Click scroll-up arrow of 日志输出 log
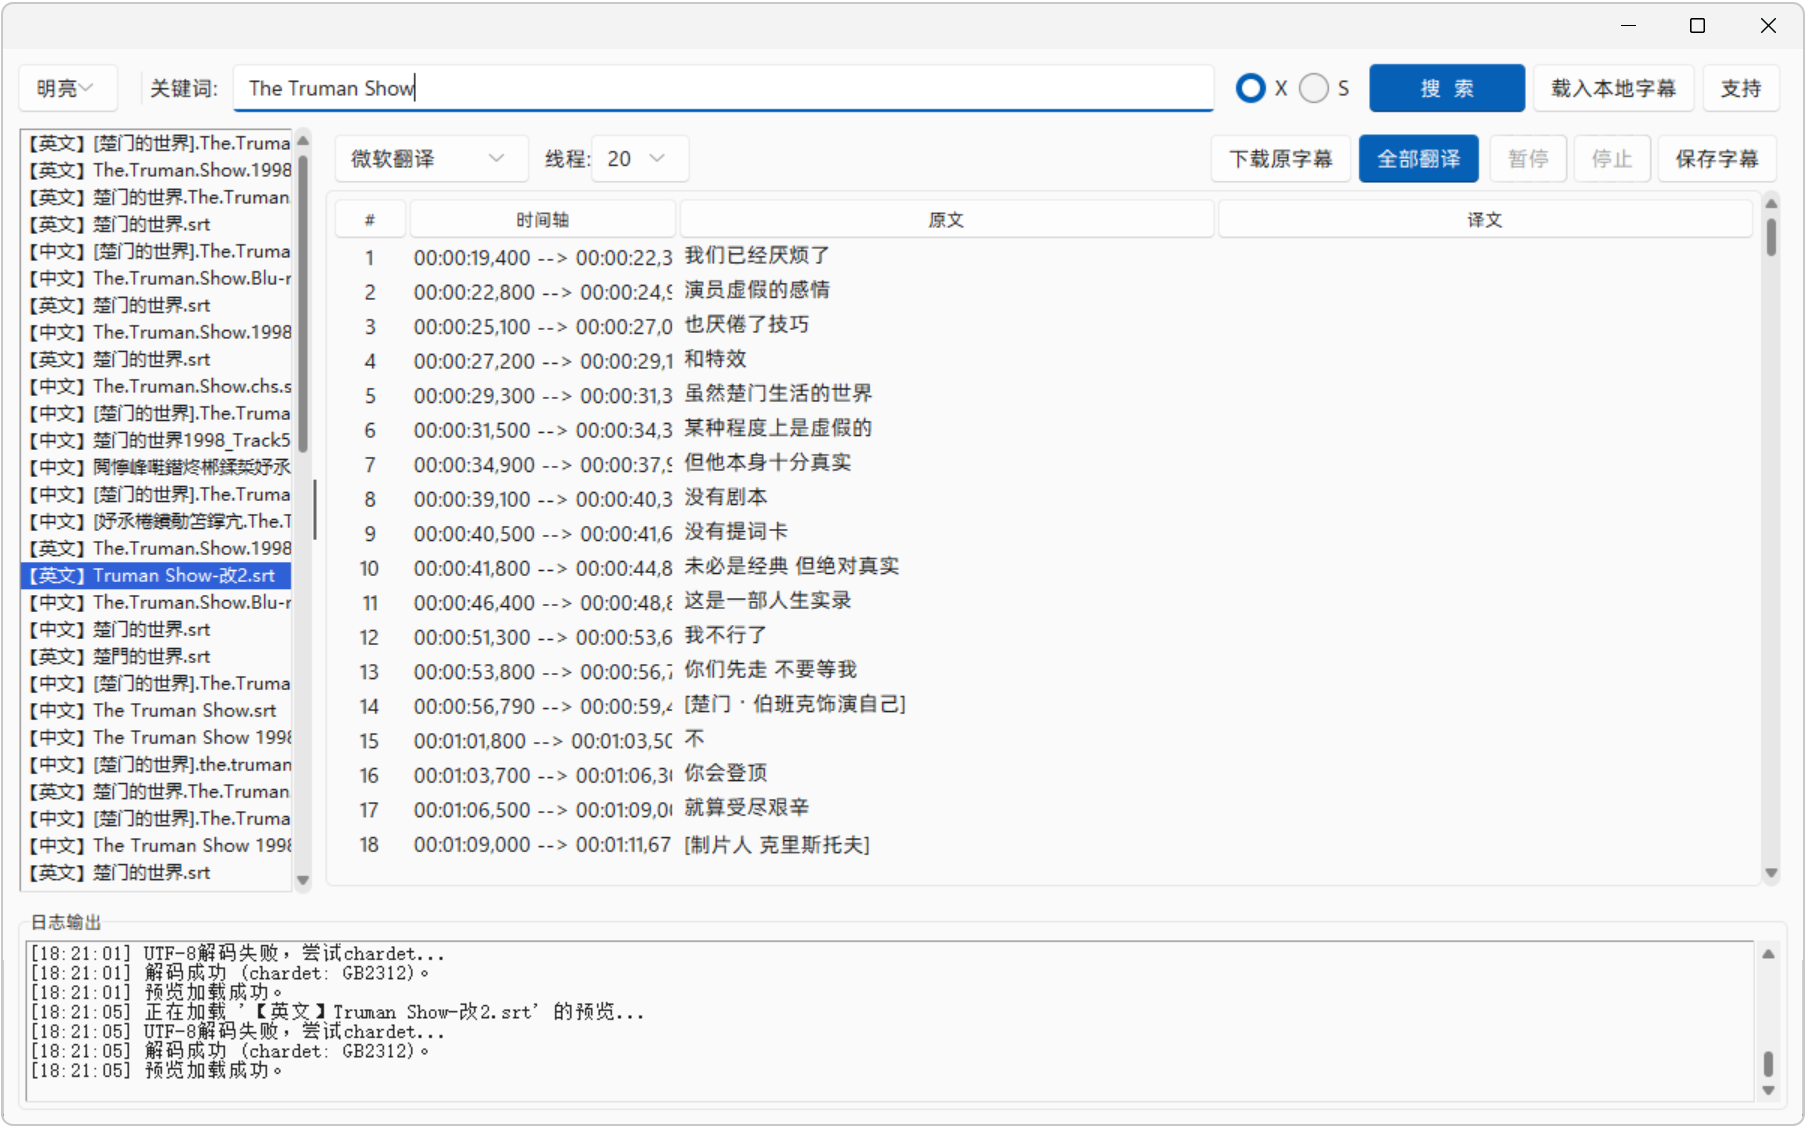This screenshot has width=1806, height=1128. point(1768,954)
